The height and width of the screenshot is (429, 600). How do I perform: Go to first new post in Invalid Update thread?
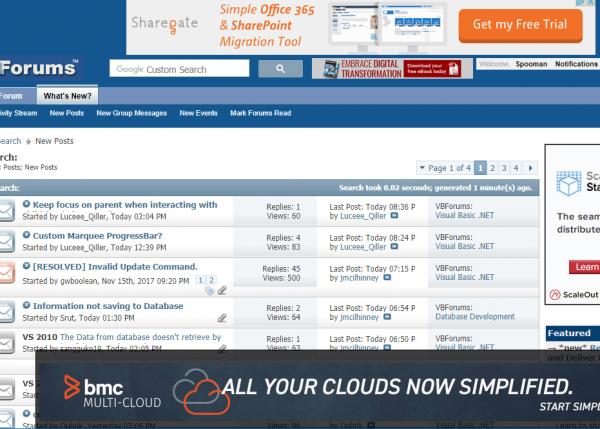(26, 266)
